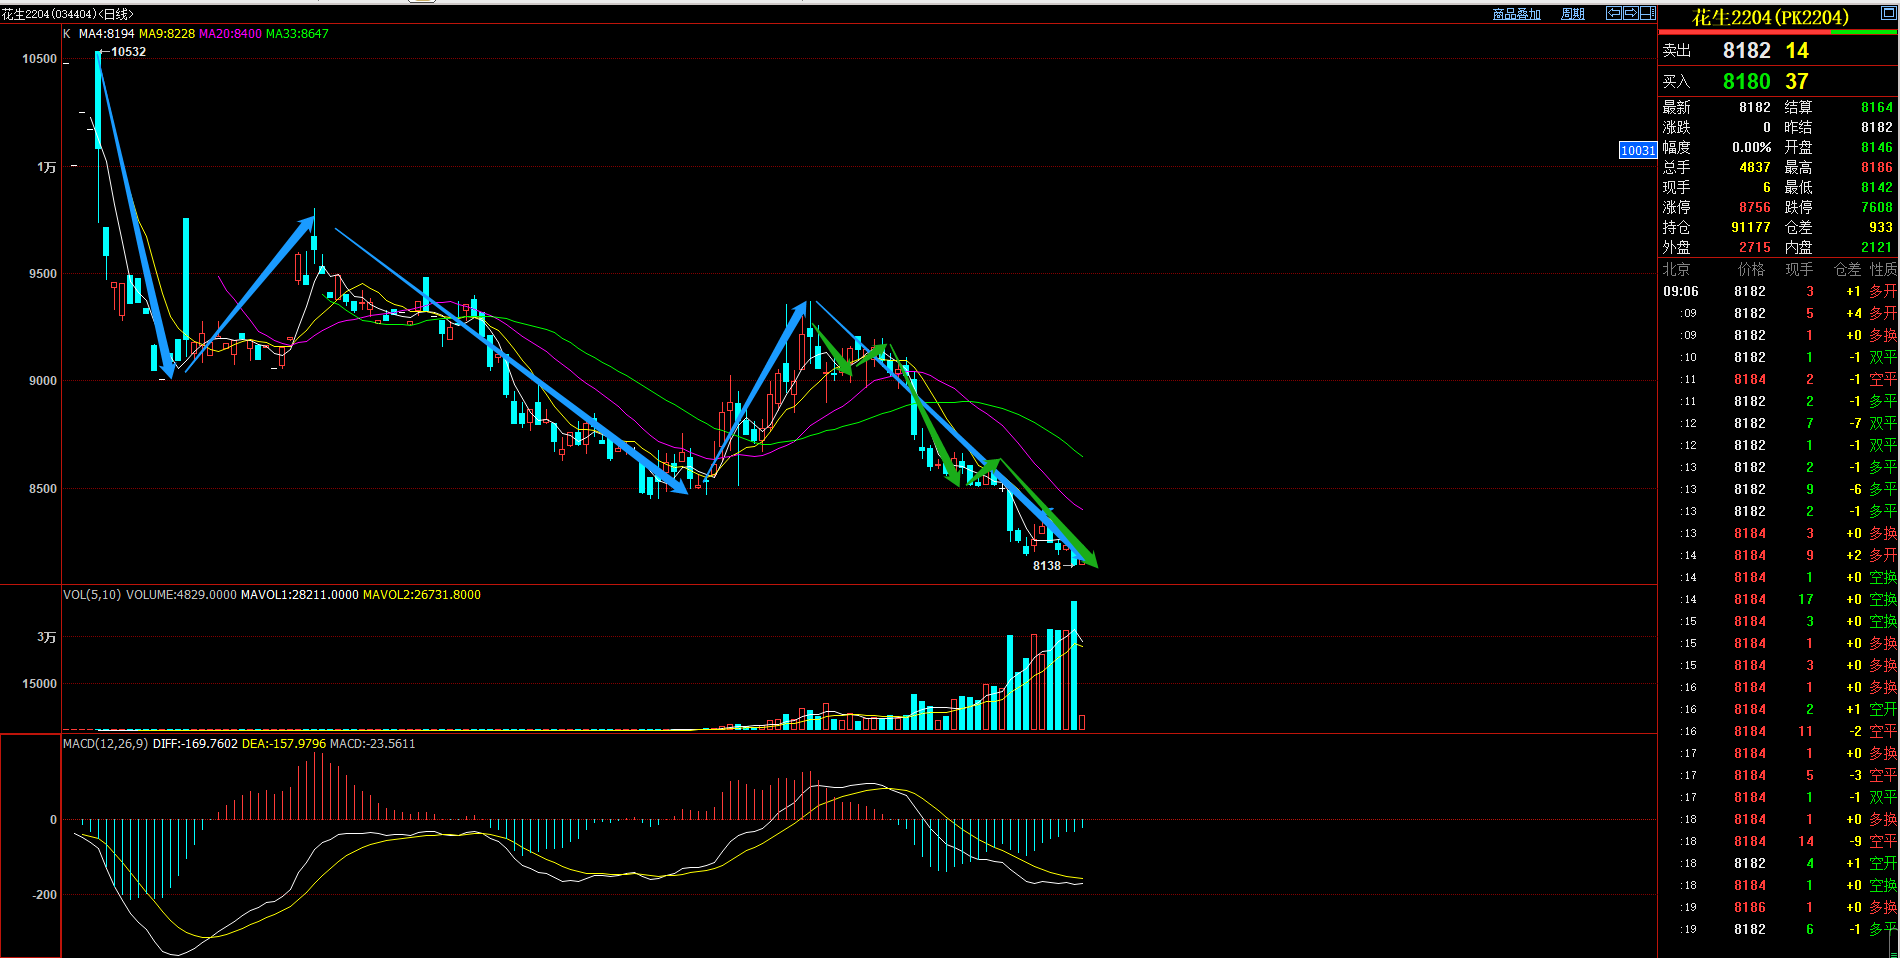Click the 性质 column header

1883,269
